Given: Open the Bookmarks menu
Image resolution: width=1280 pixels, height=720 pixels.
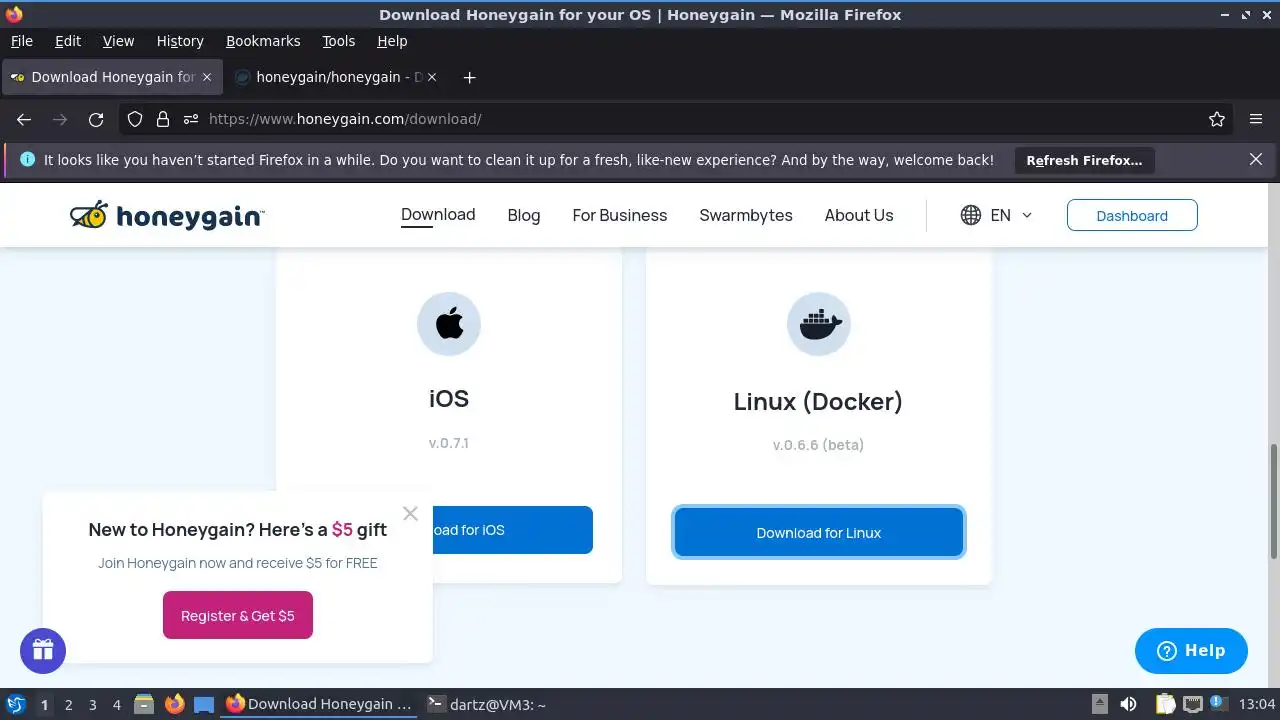Looking at the screenshot, I should tap(263, 41).
